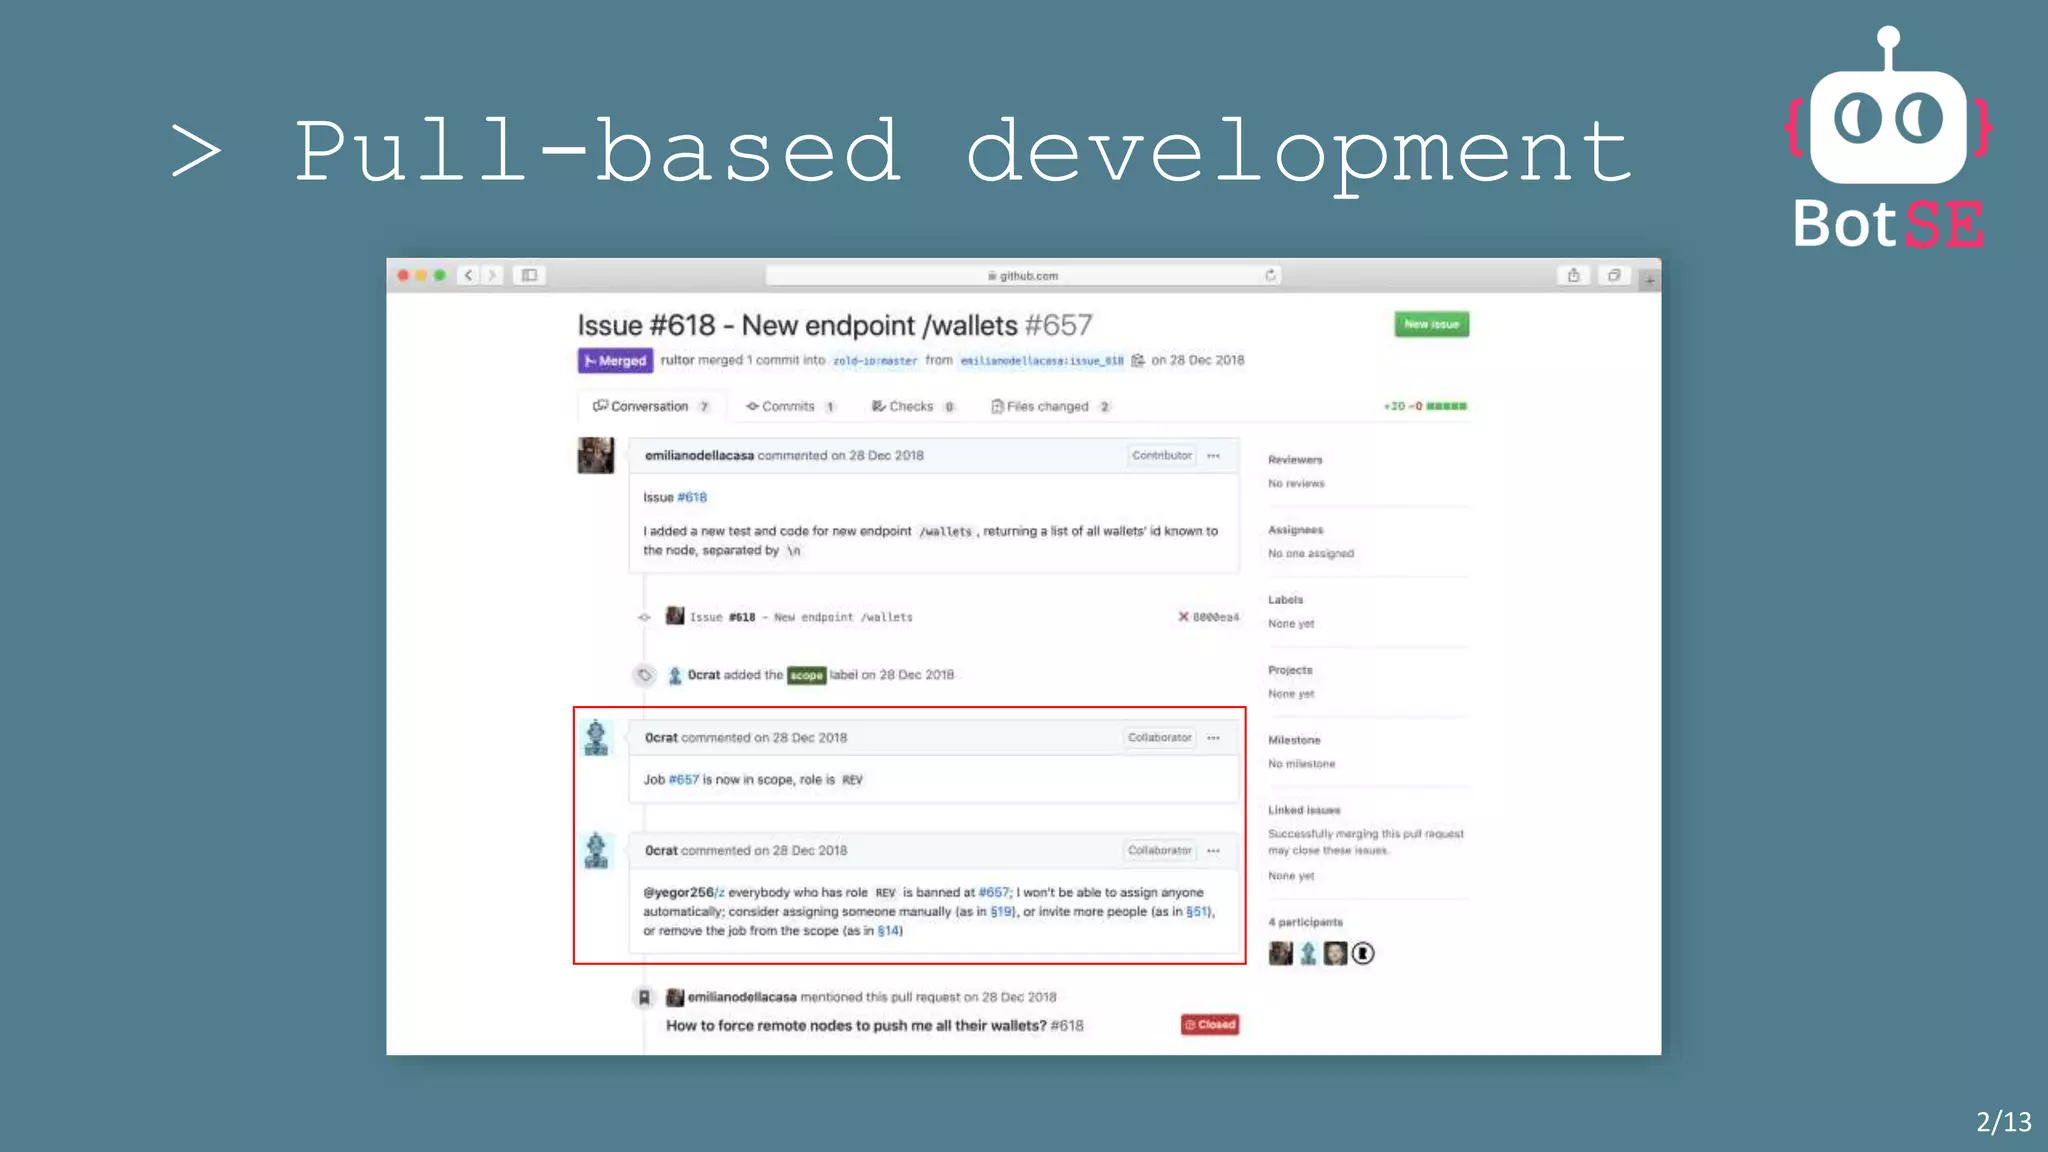
Task: Add a new Safari tab
Action: 1650,281
